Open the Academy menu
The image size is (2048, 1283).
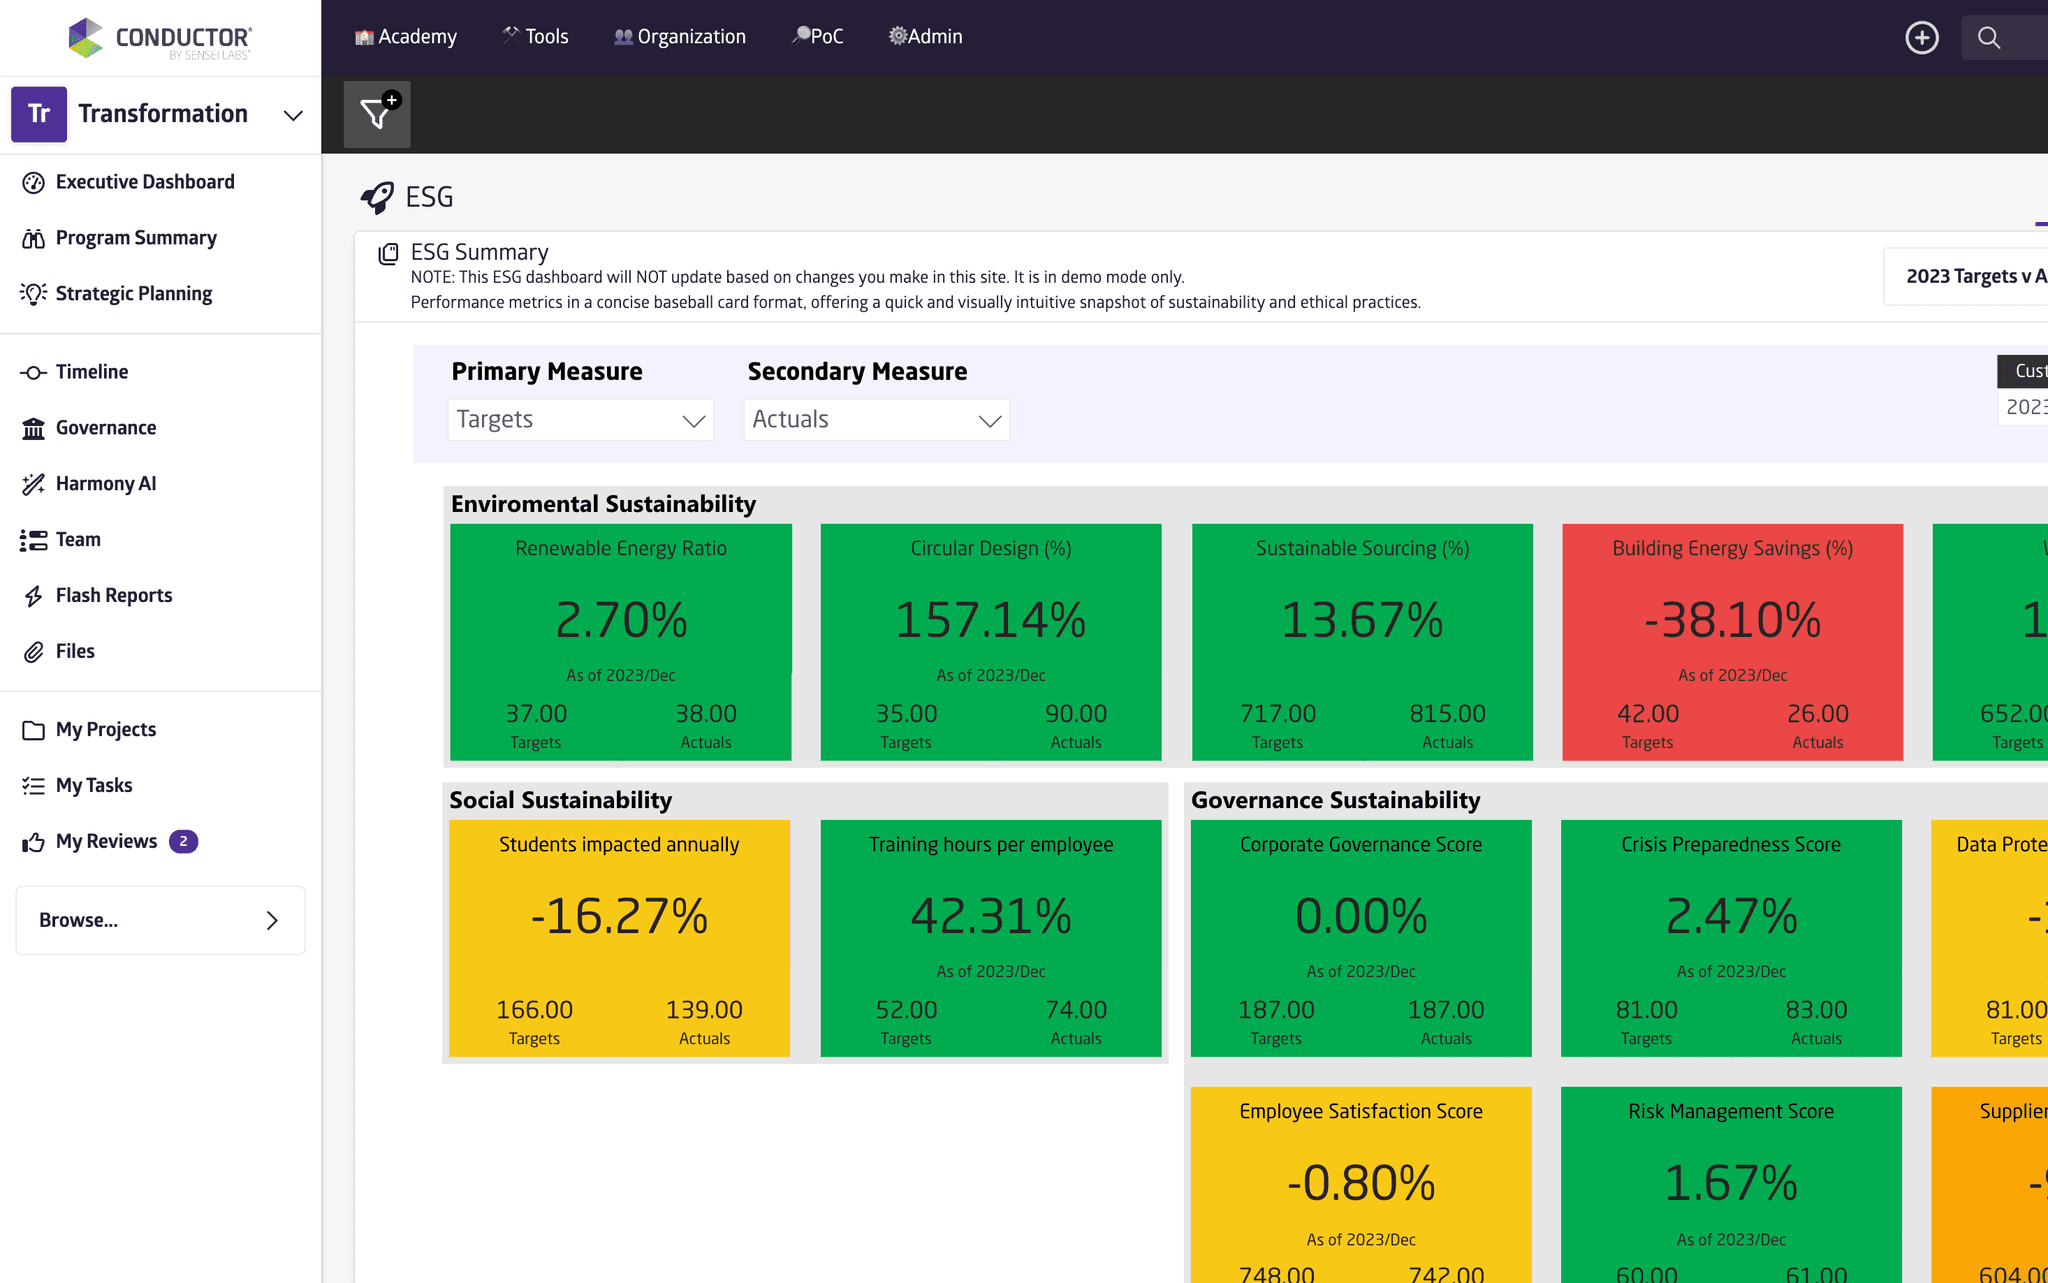405,37
